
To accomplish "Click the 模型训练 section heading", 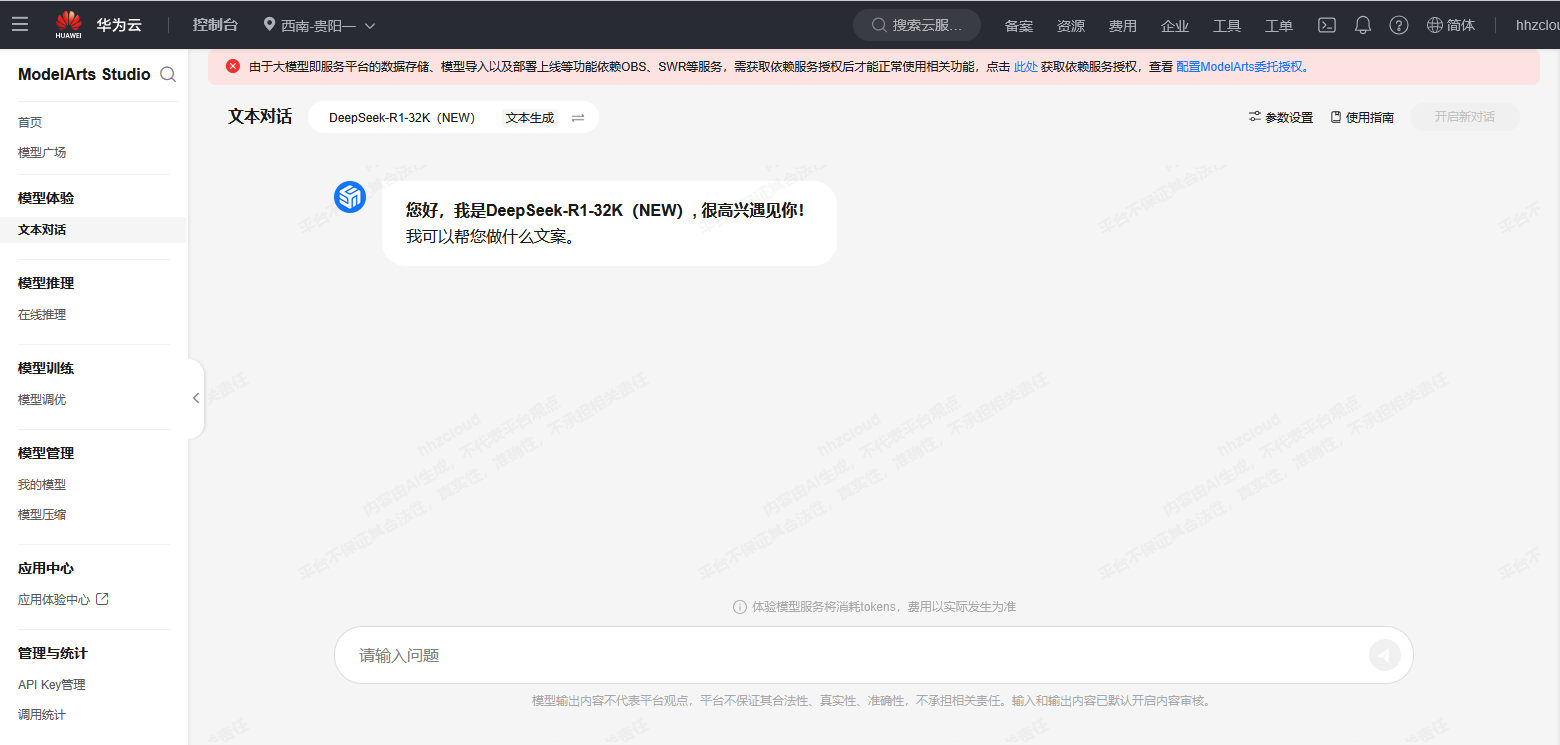I will tap(46, 368).
